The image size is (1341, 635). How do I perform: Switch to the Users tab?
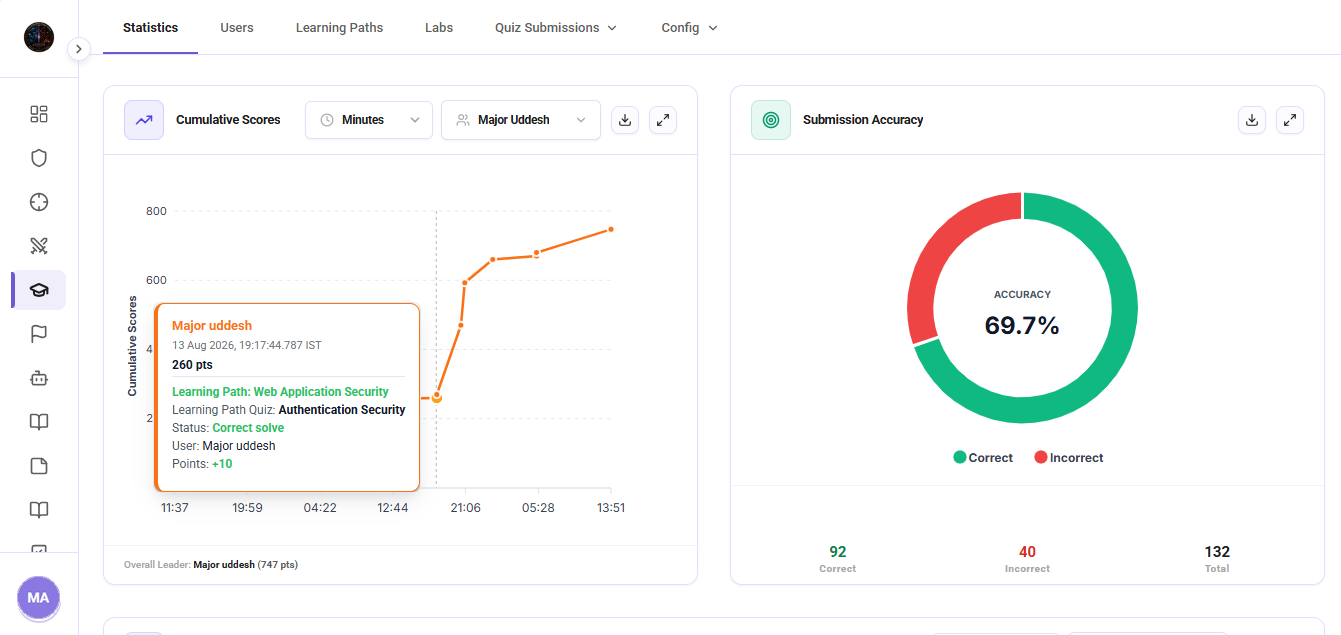click(x=237, y=28)
